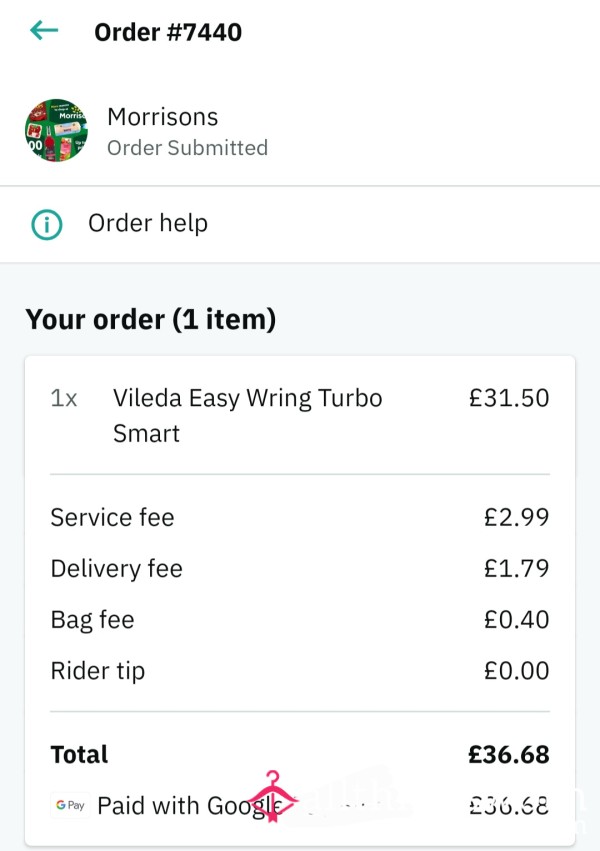Open the Morrisons store logo
600x851 pixels.
point(56,130)
